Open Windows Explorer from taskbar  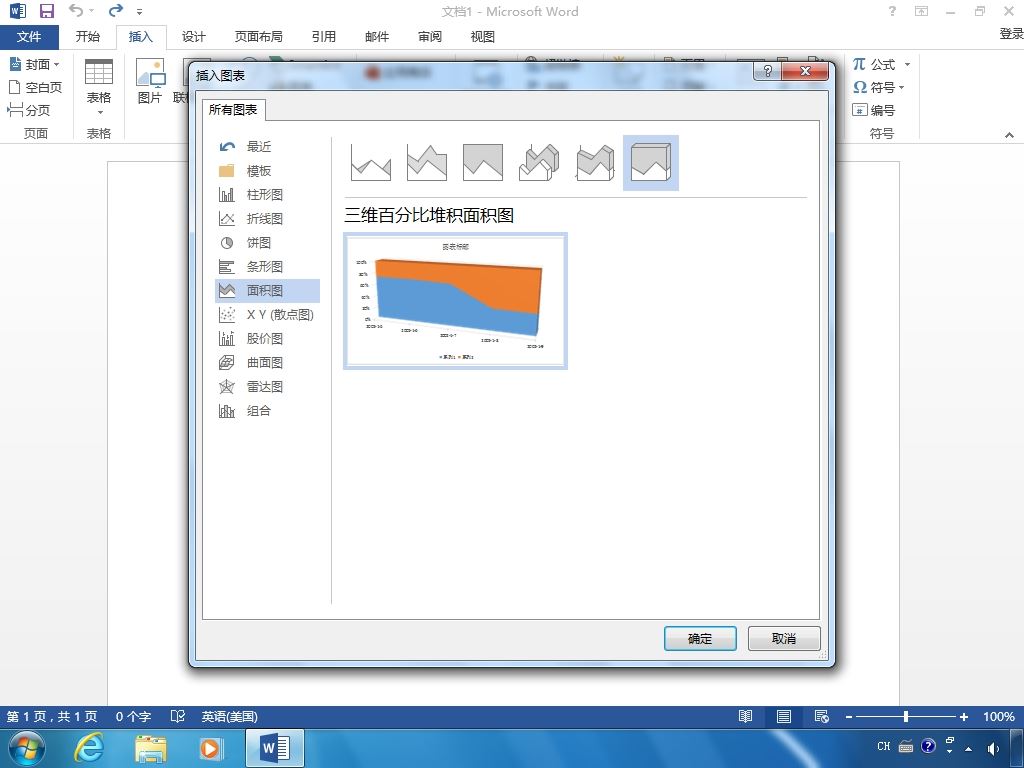(151, 748)
